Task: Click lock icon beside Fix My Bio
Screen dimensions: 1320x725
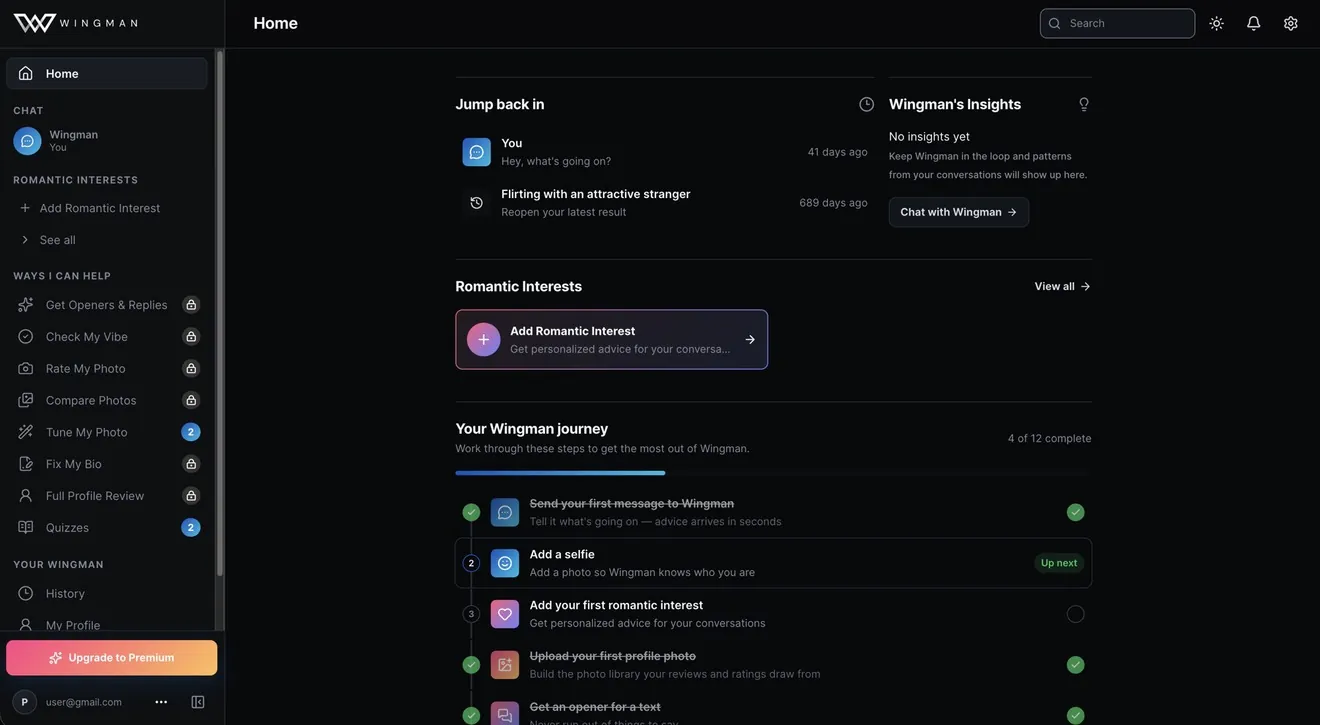Action: coord(191,464)
